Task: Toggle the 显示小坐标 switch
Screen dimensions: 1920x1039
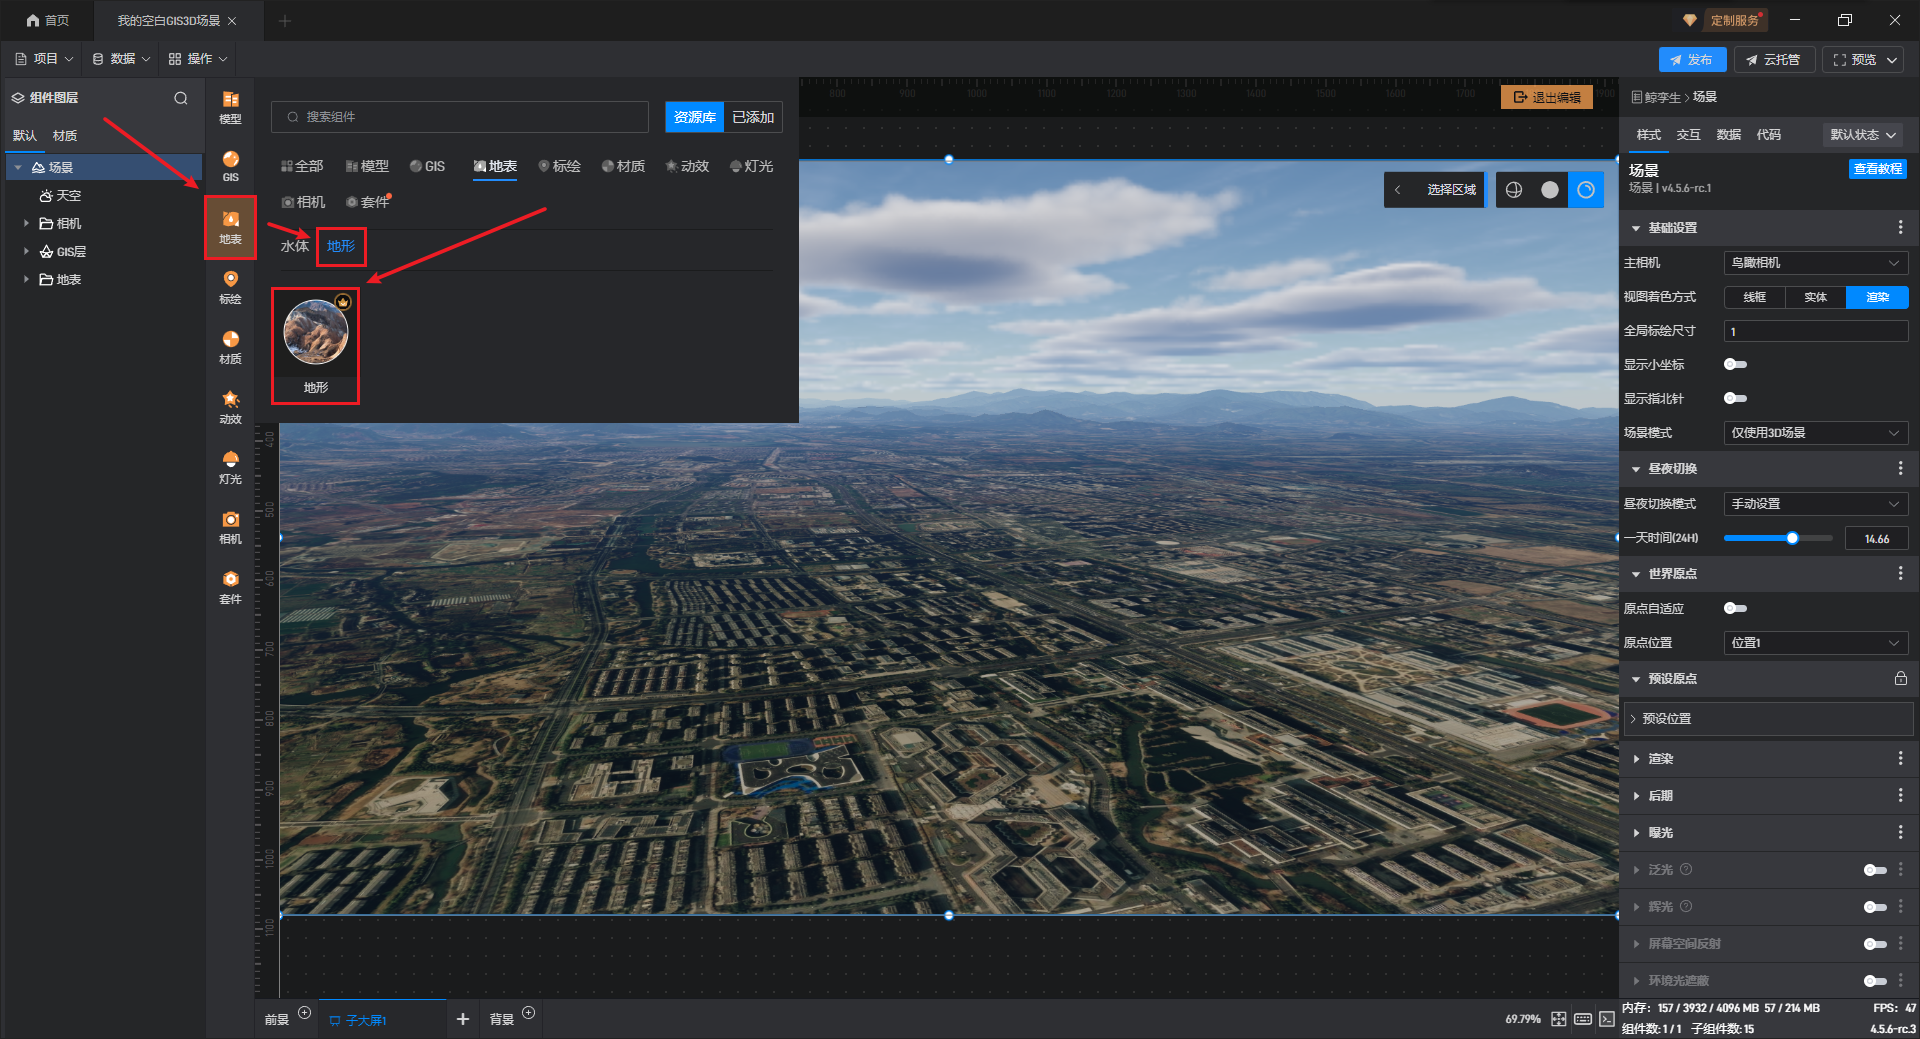Action: pyautogui.click(x=1735, y=365)
